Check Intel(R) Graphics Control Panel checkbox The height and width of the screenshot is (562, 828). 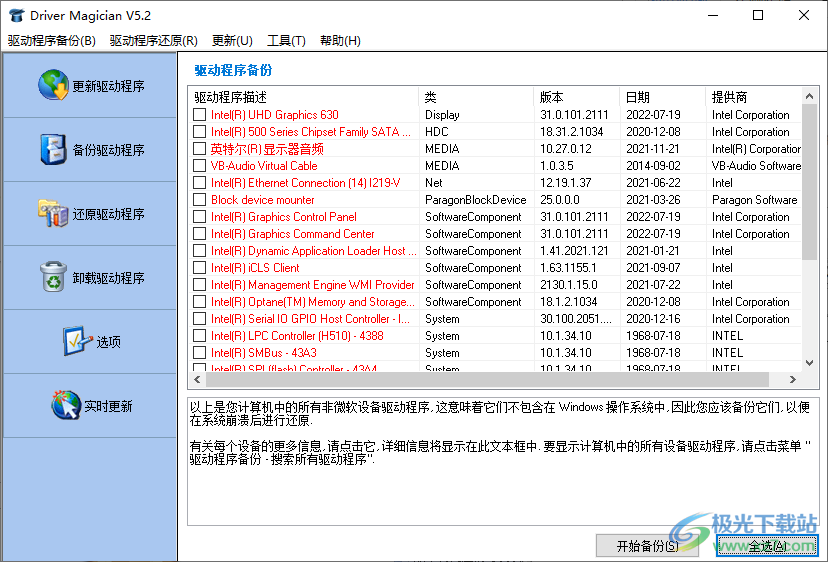pos(199,217)
